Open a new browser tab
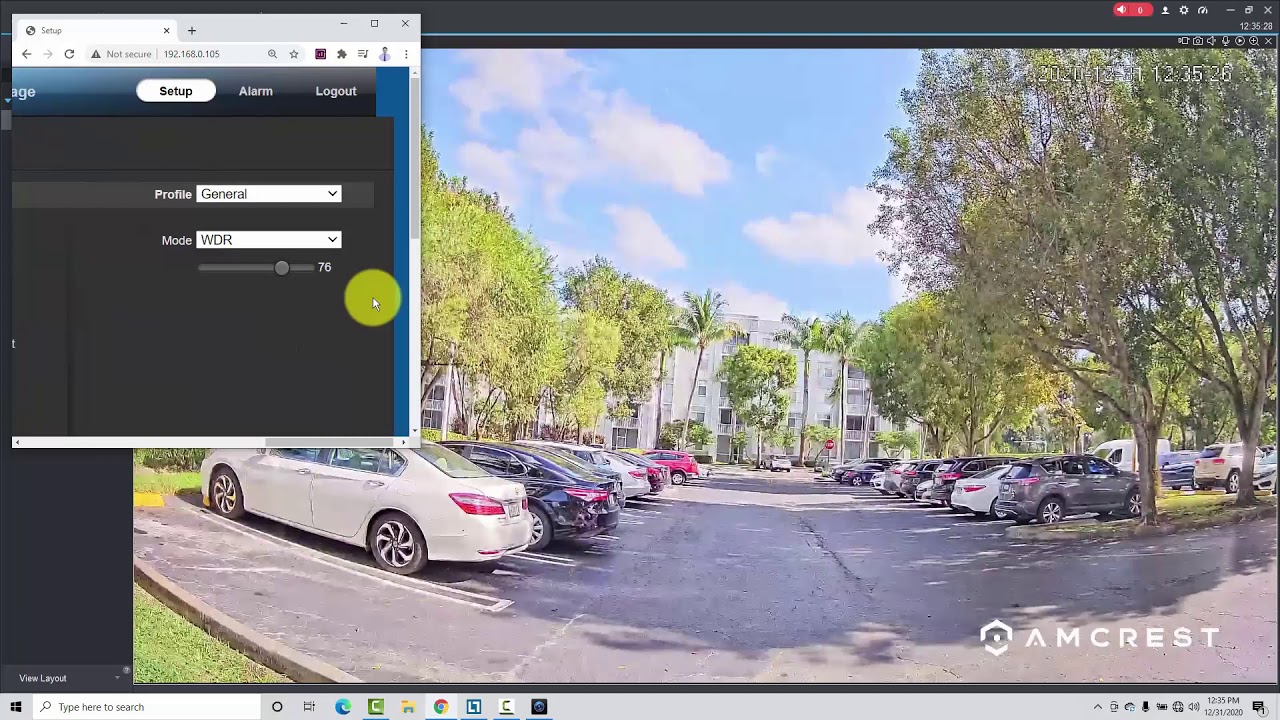This screenshot has width=1280, height=720. [192, 31]
